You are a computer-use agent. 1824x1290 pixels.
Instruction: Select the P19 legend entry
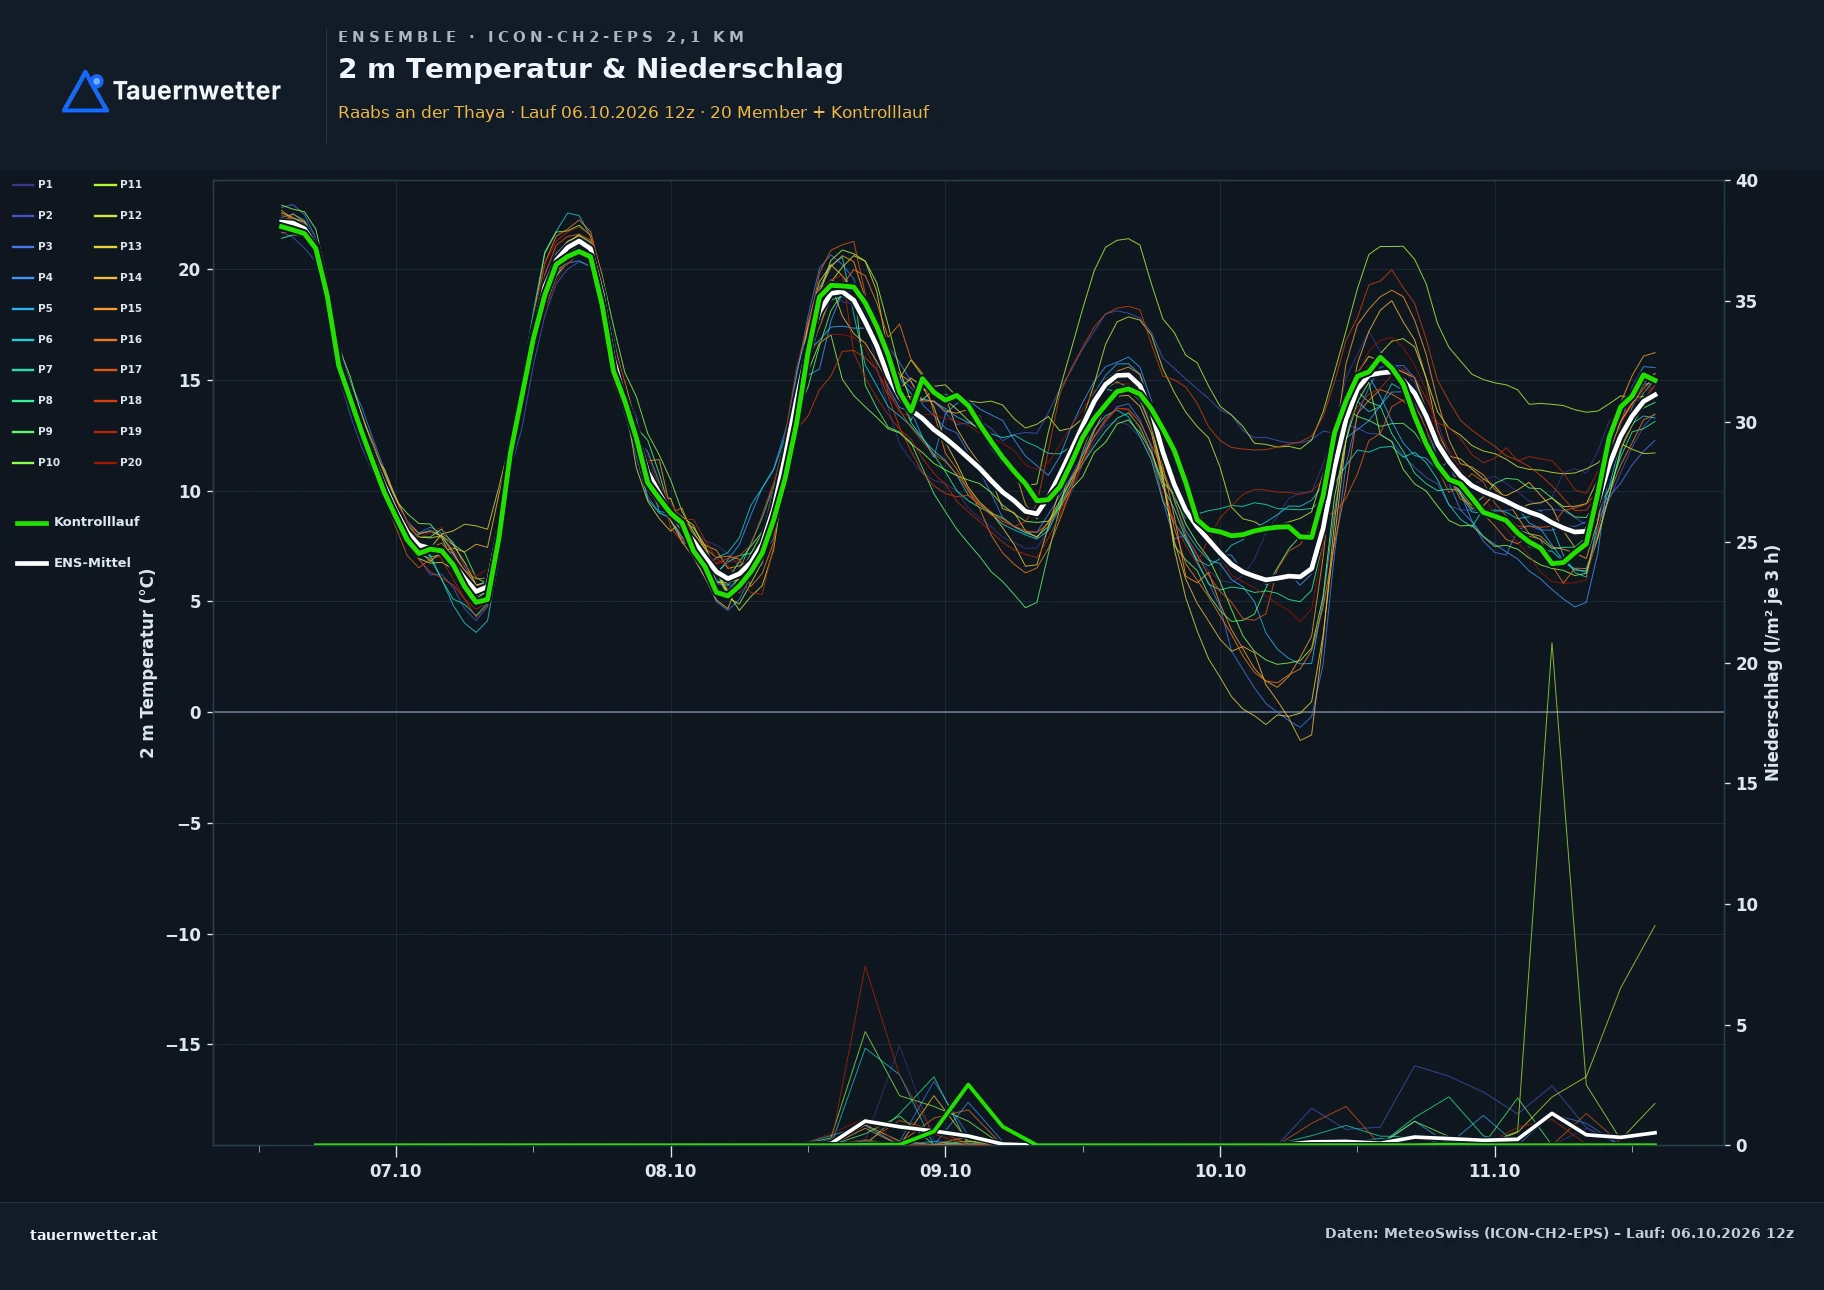(x=118, y=431)
